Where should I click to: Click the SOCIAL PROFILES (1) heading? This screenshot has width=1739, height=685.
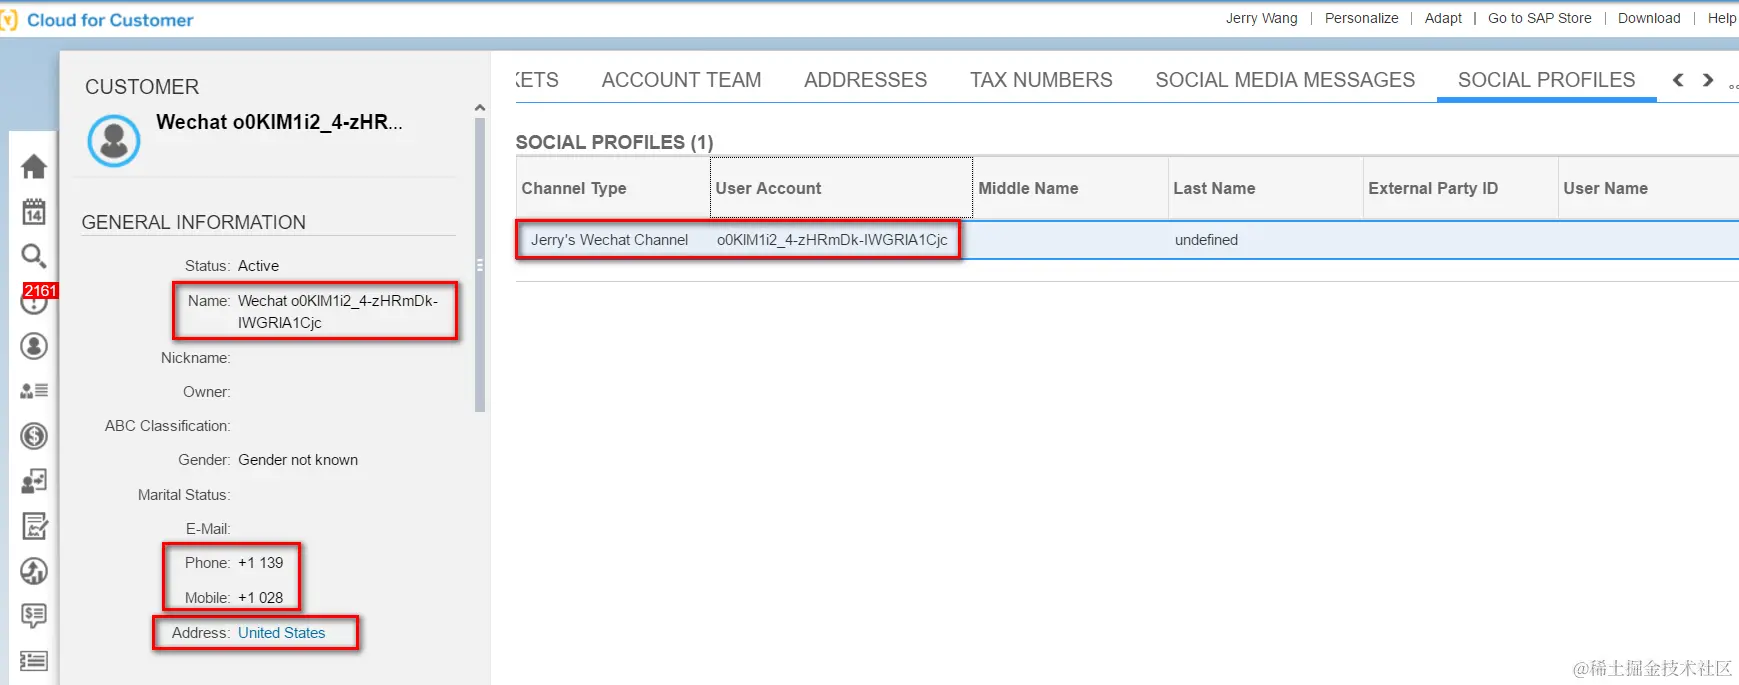point(614,142)
